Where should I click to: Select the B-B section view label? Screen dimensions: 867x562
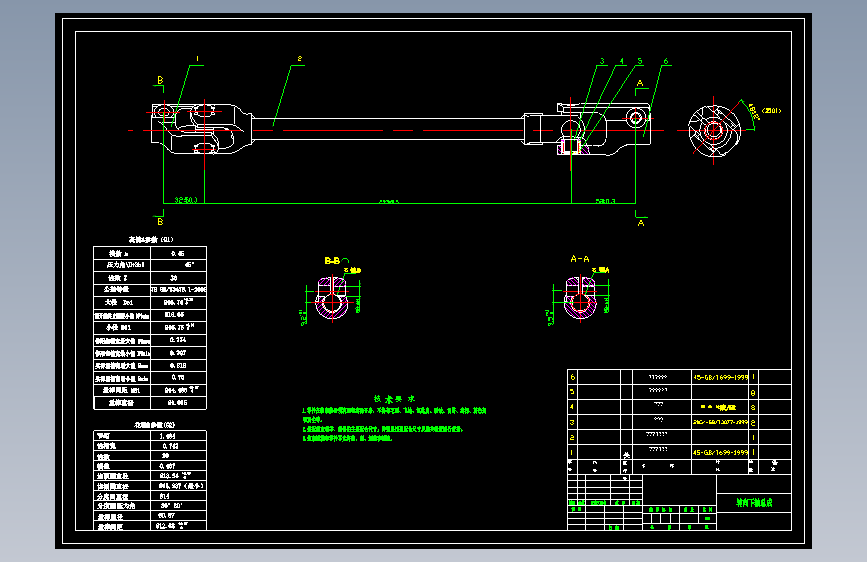click(332, 261)
